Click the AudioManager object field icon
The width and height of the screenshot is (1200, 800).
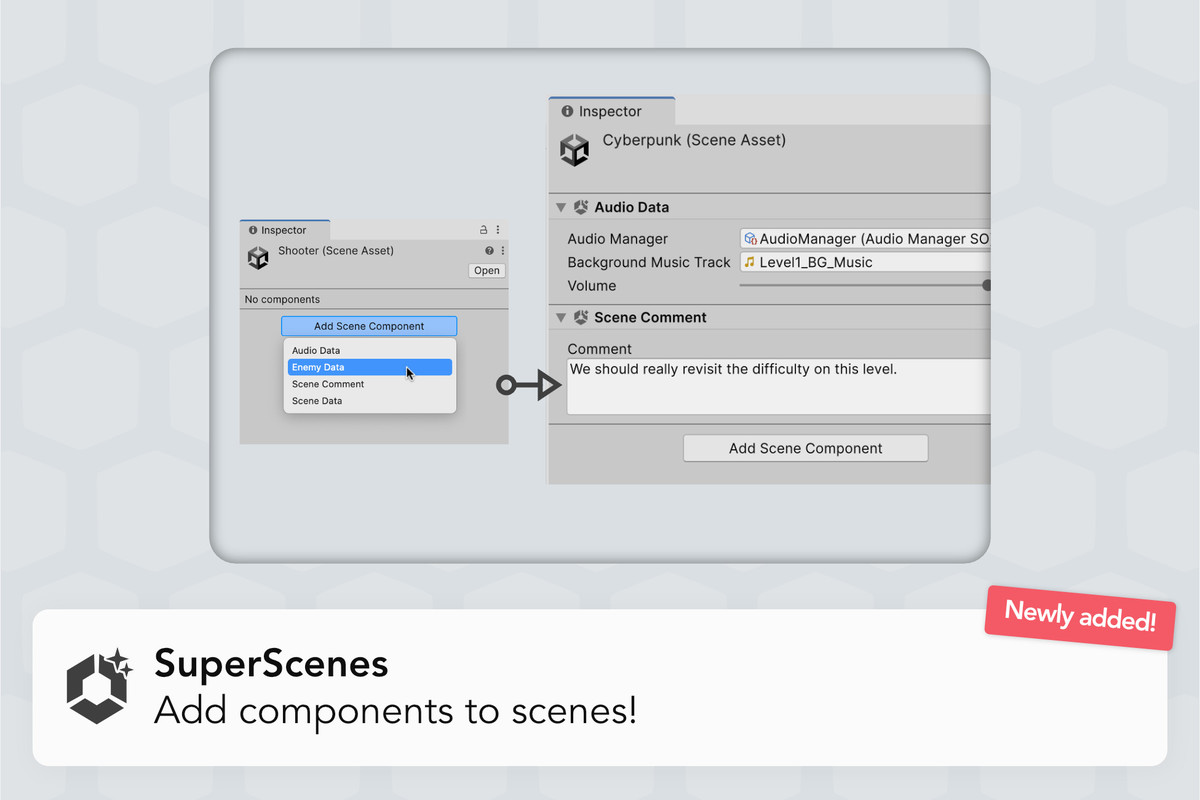click(750, 239)
